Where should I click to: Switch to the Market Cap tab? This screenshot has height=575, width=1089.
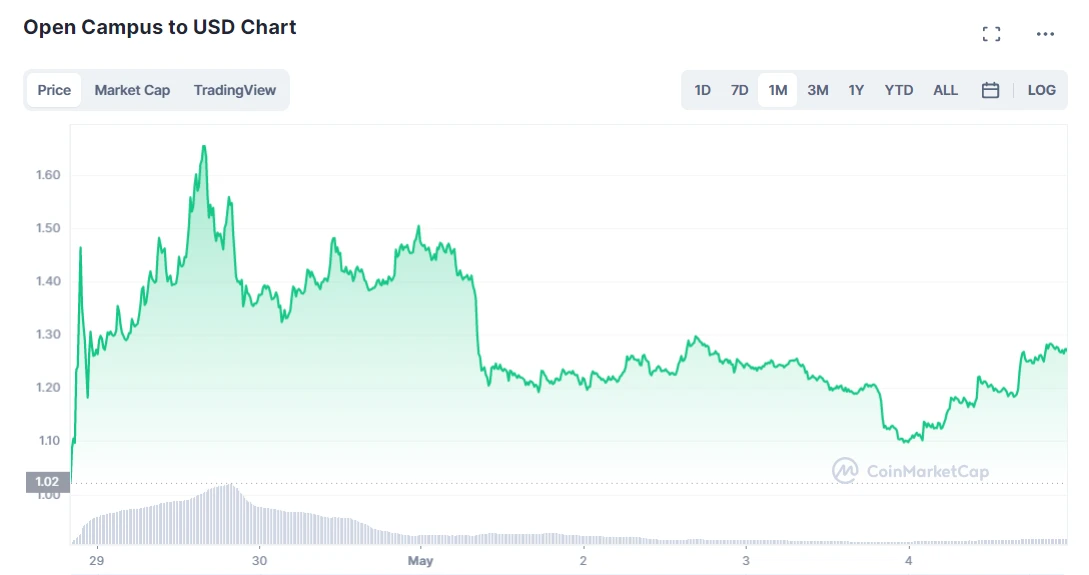pyautogui.click(x=132, y=90)
